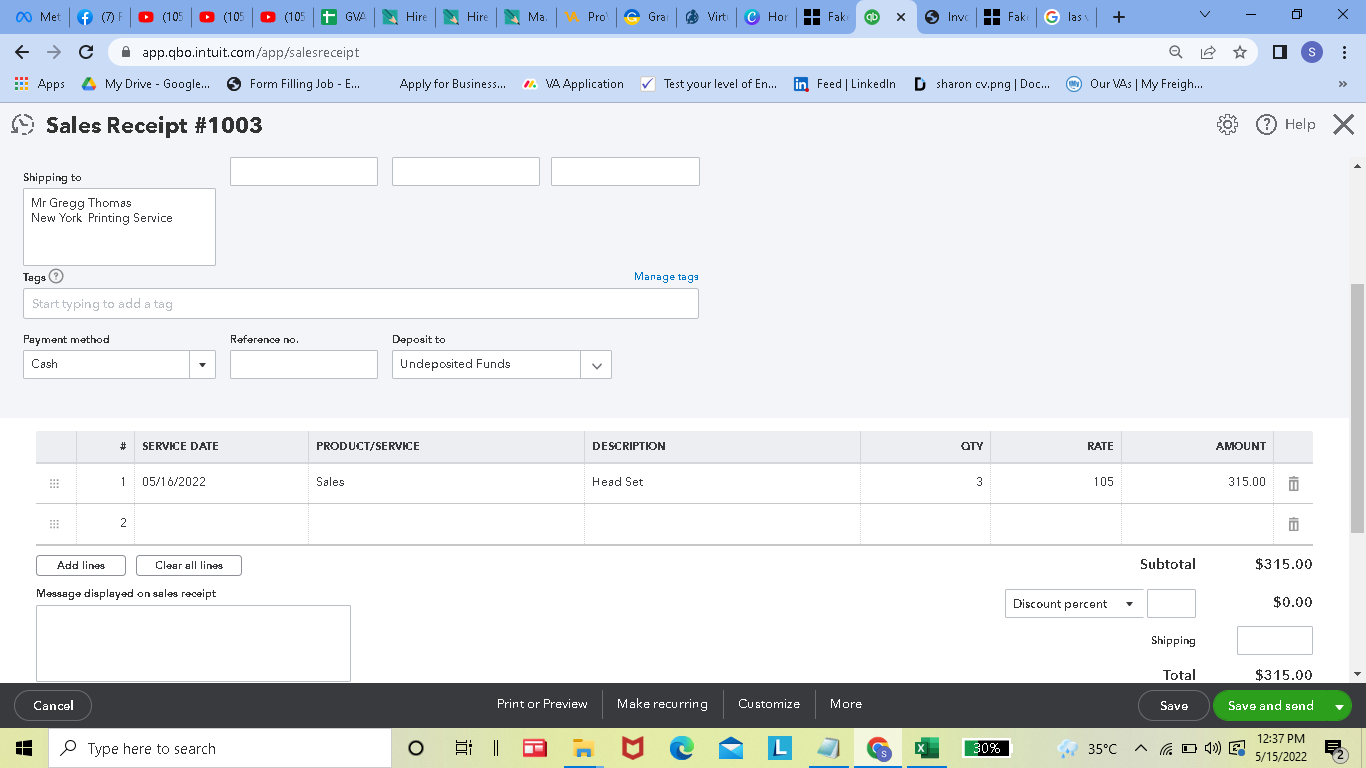The width and height of the screenshot is (1366, 768).
Task: Share this page using the share icon
Action: 1207,52
